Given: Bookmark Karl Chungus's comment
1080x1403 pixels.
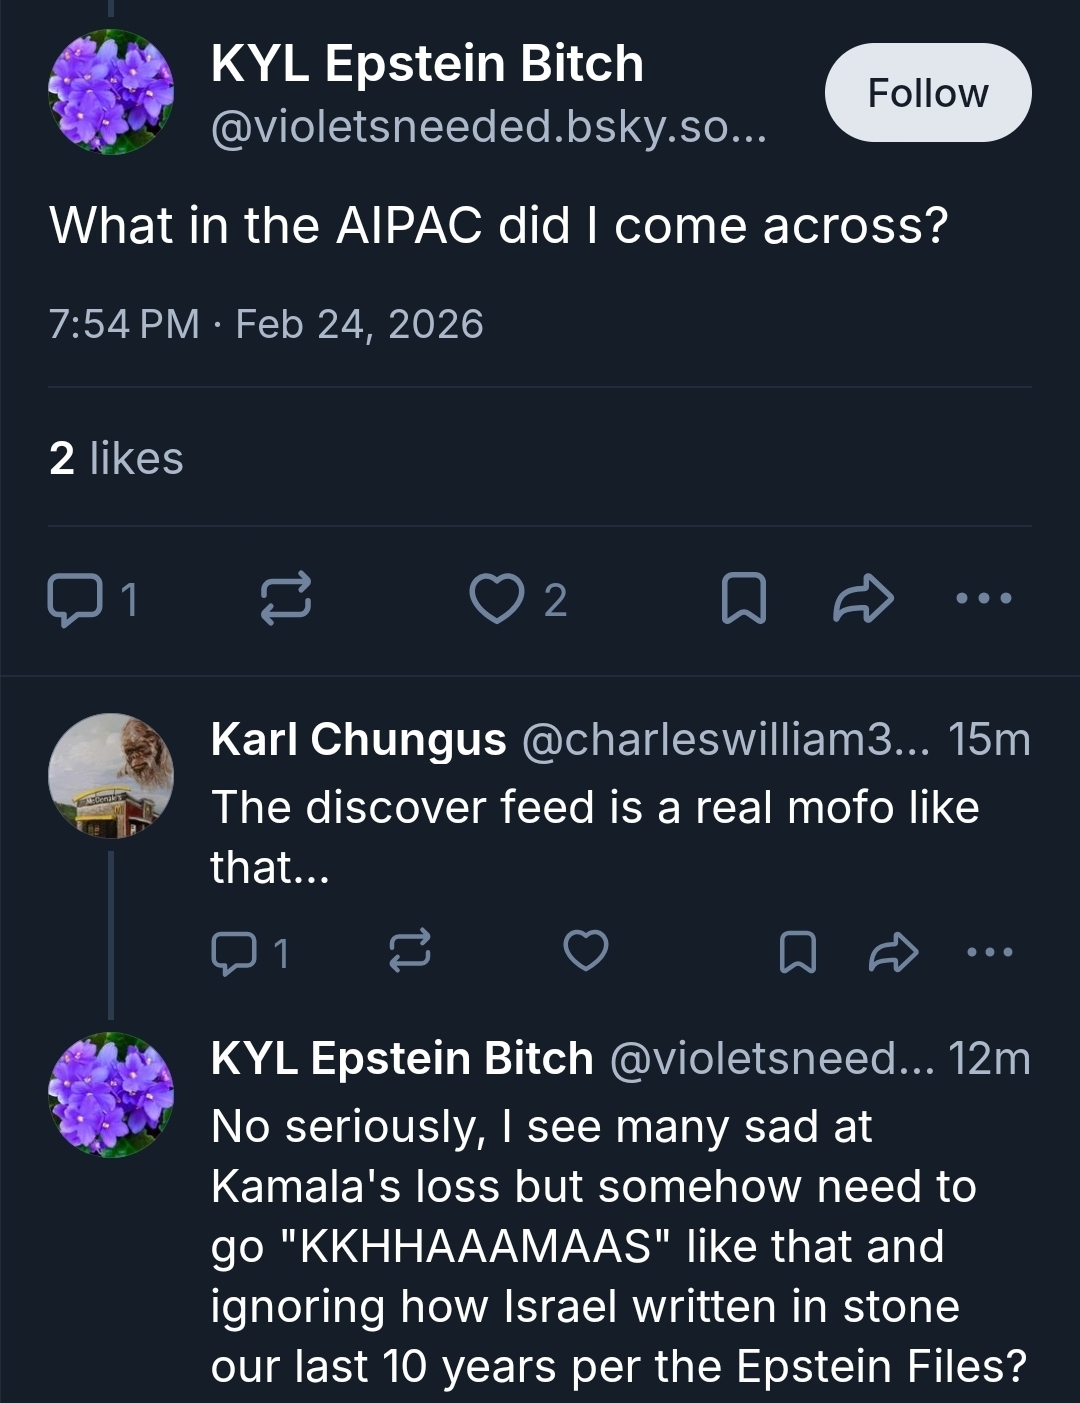Looking at the screenshot, I should (797, 952).
